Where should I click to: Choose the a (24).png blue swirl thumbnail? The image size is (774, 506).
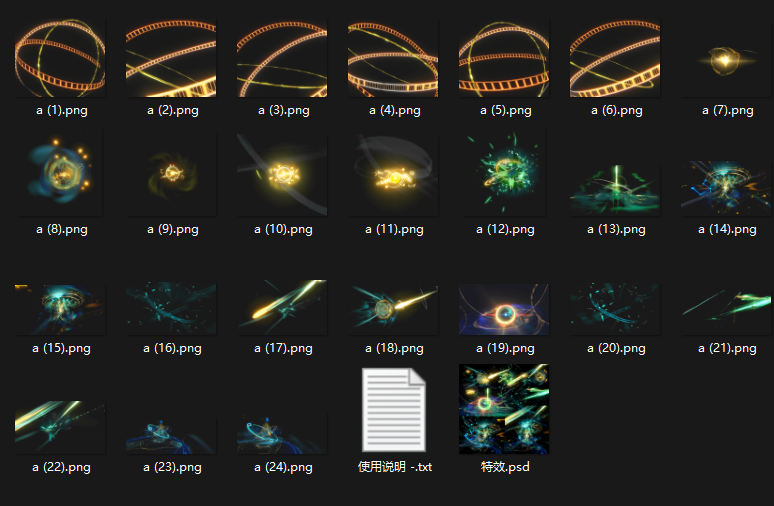point(282,433)
